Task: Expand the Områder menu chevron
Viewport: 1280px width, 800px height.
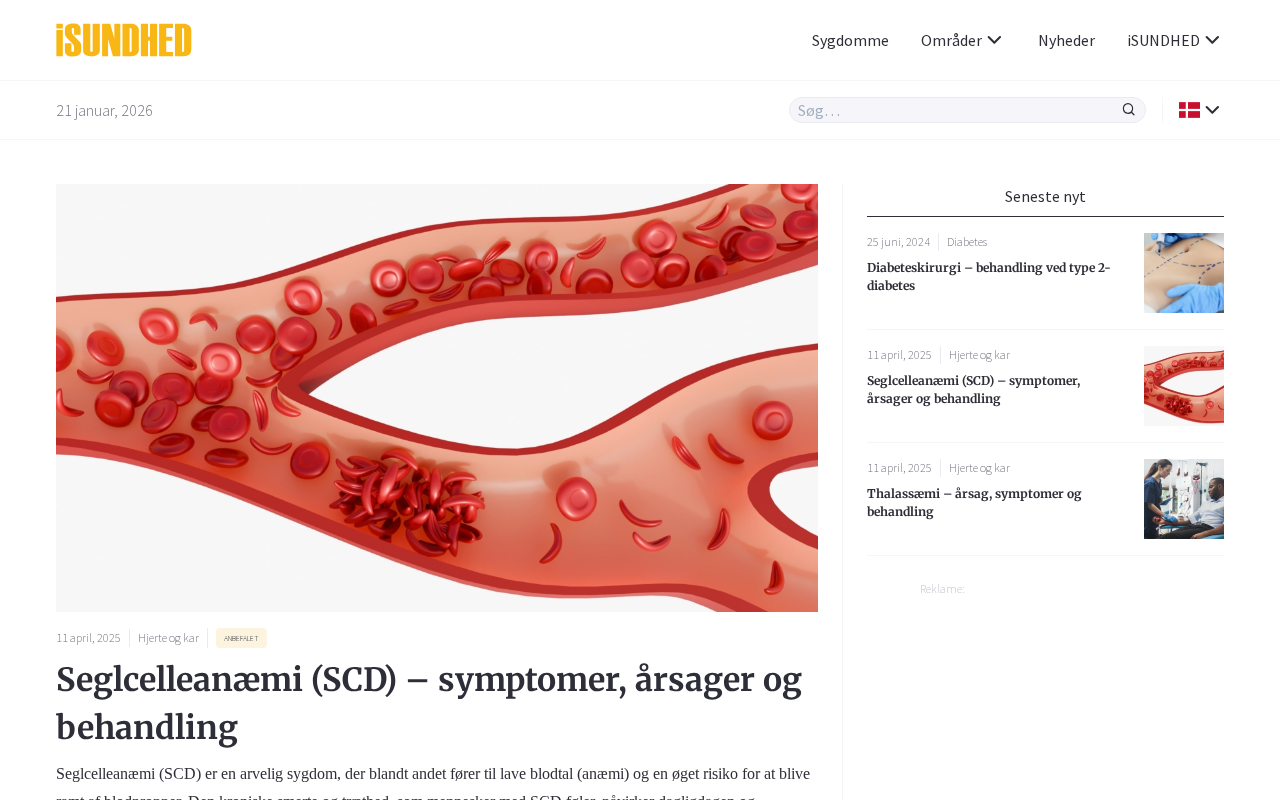Action: pos(994,40)
